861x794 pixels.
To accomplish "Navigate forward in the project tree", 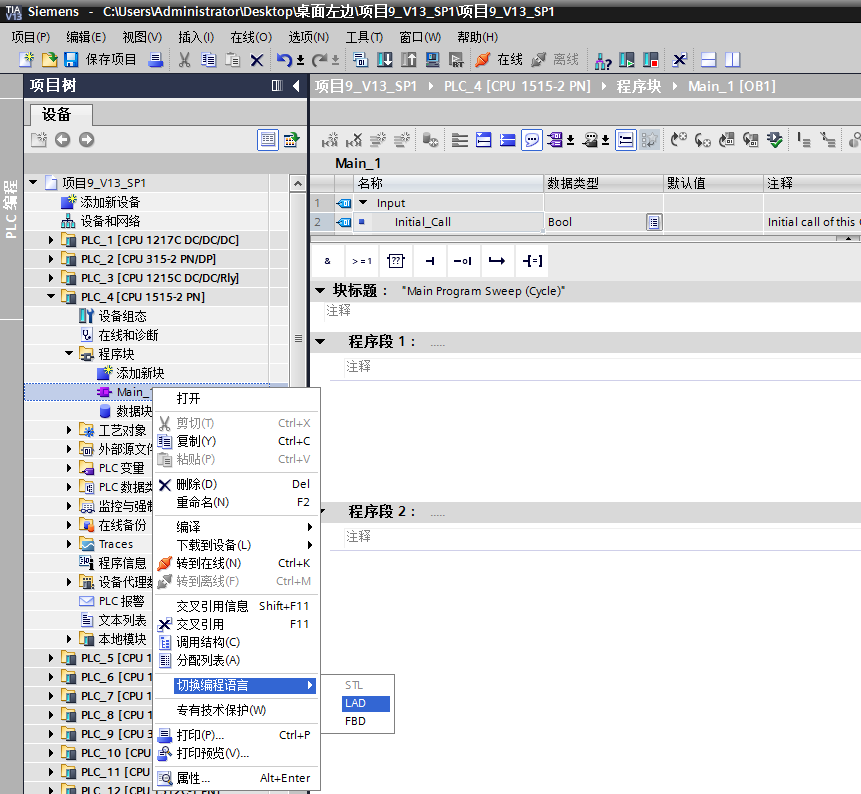I will click(x=86, y=139).
